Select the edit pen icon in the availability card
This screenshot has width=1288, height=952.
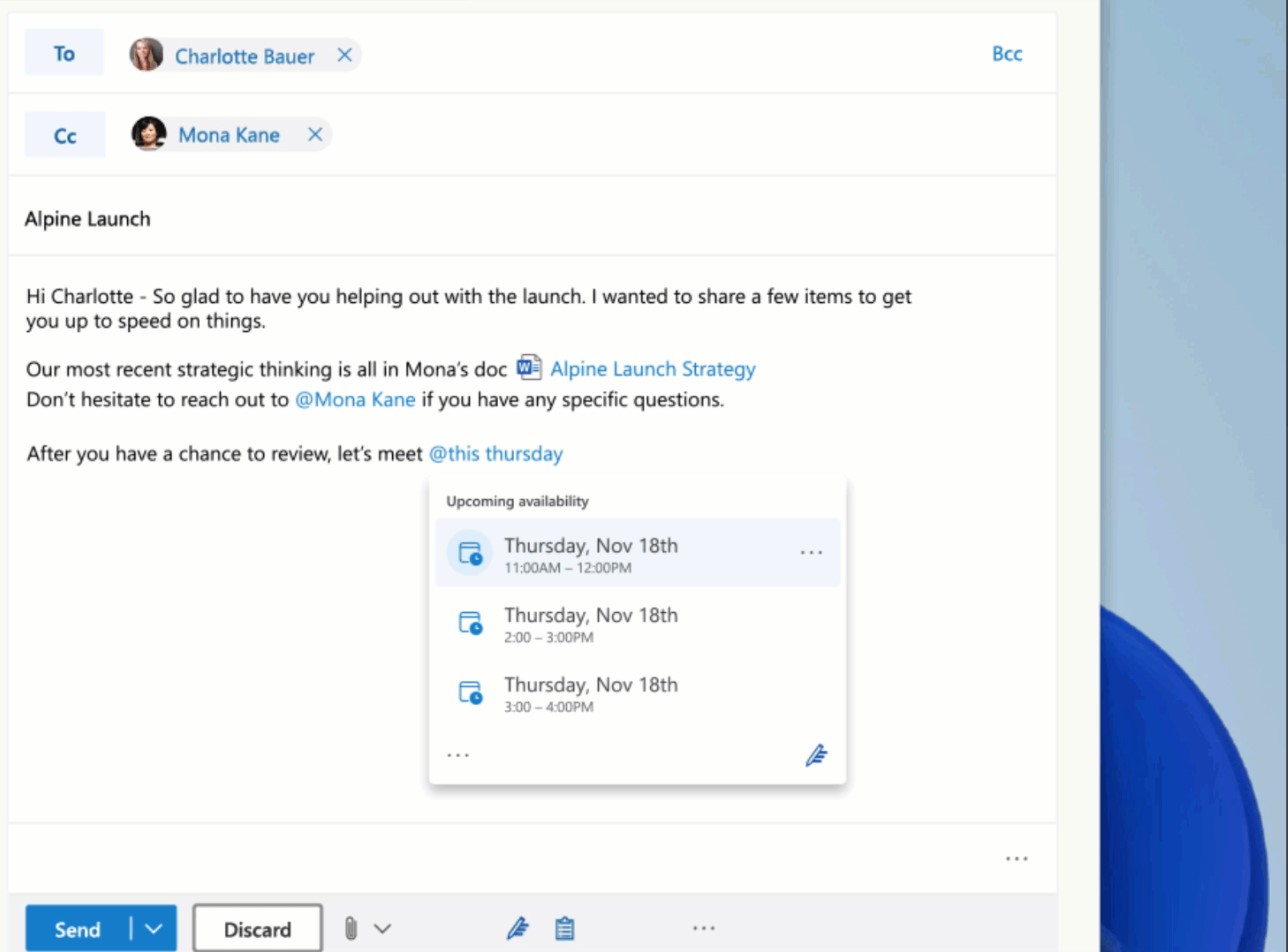coord(817,755)
